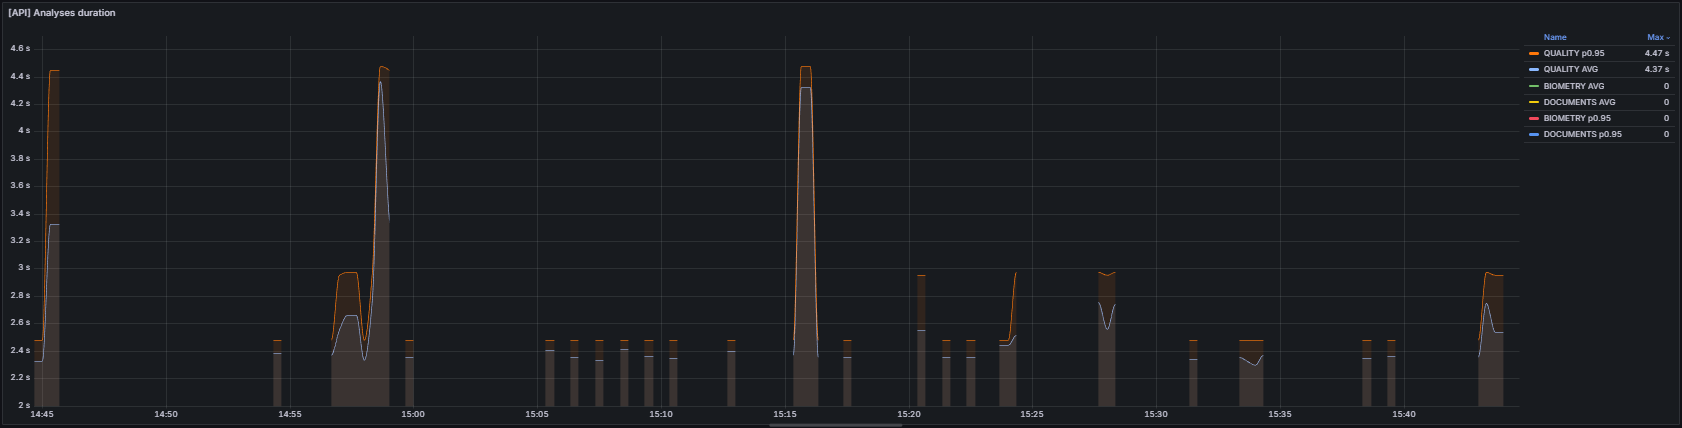Toggle the BIOMETRY AVG series label
1682x428 pixels.
[1573, 86]
